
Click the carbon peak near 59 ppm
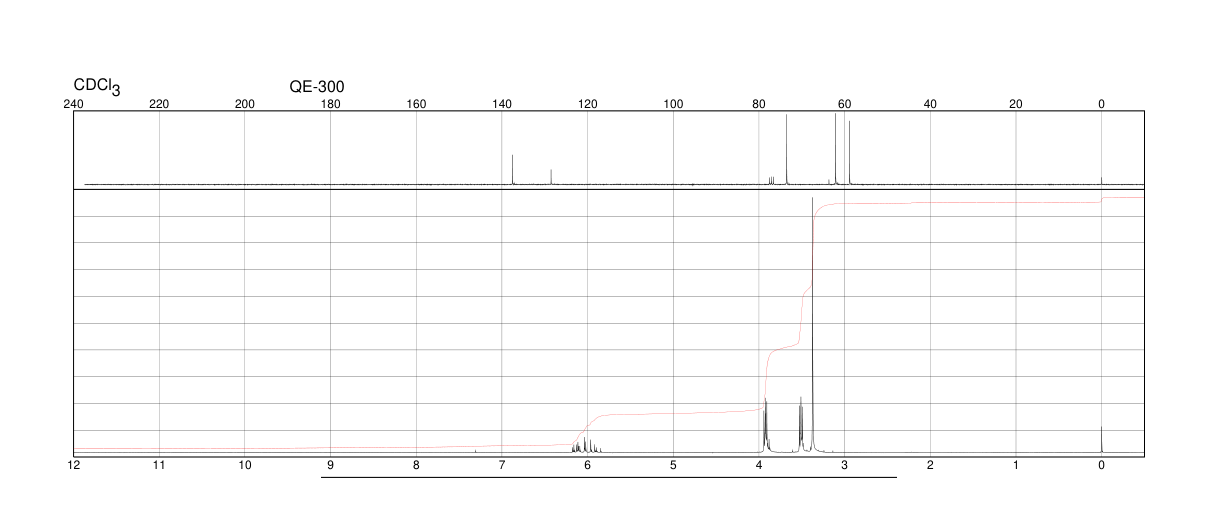click(849, 153)
